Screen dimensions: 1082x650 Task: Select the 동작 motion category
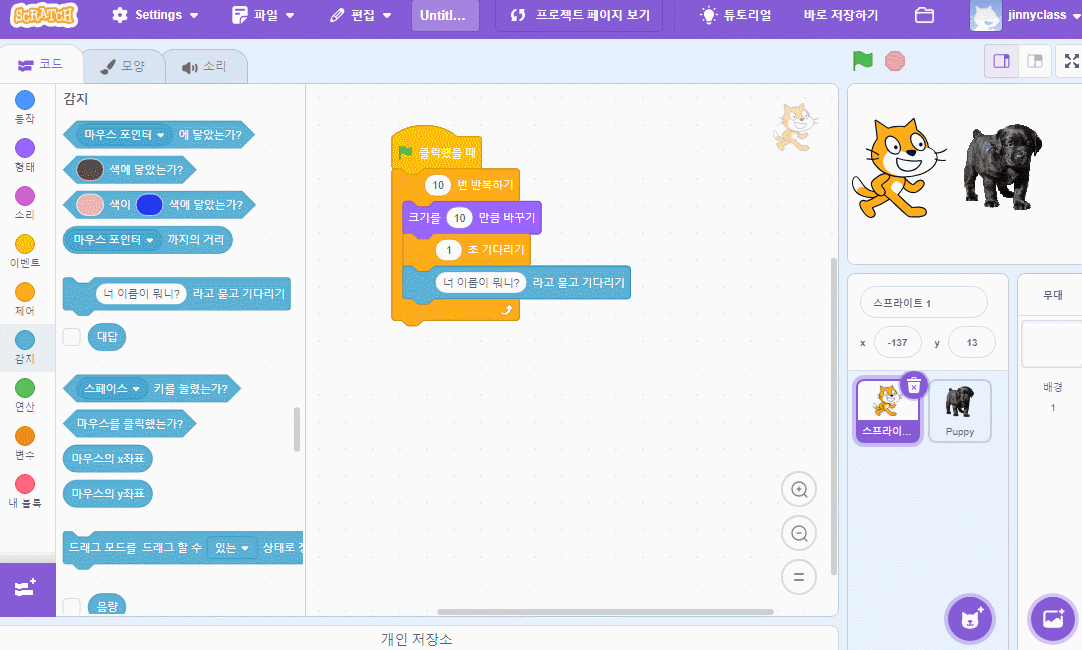pos(25,107)
